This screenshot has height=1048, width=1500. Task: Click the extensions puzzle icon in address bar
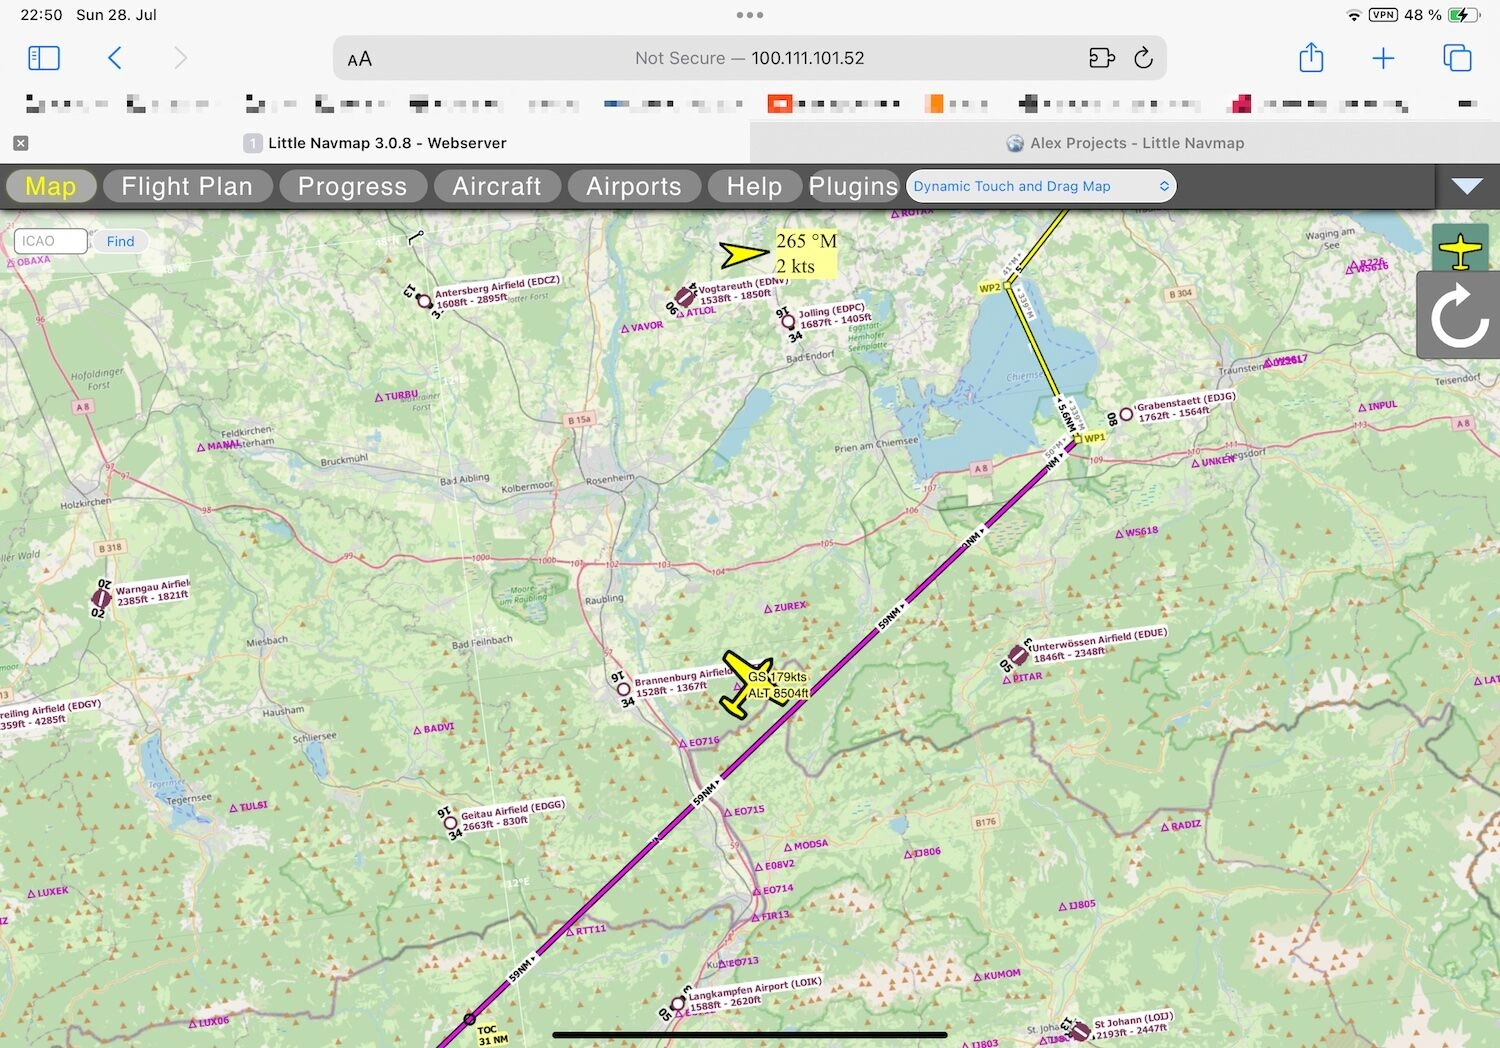1101,58
